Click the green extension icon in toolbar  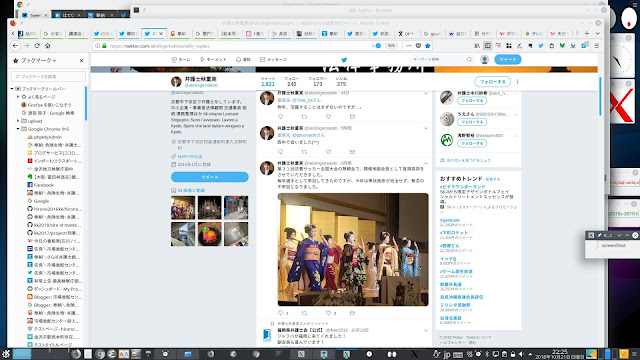(562, 46)
